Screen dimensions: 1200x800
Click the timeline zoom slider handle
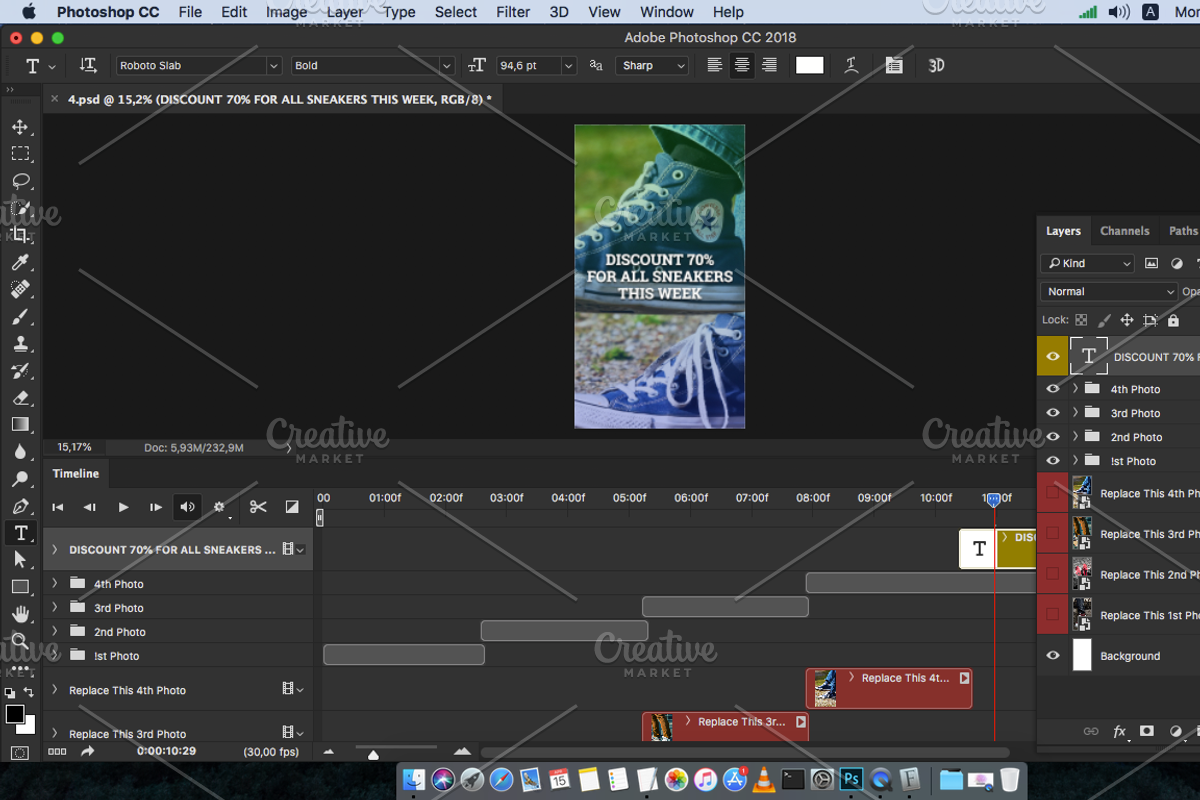[373, 755]
